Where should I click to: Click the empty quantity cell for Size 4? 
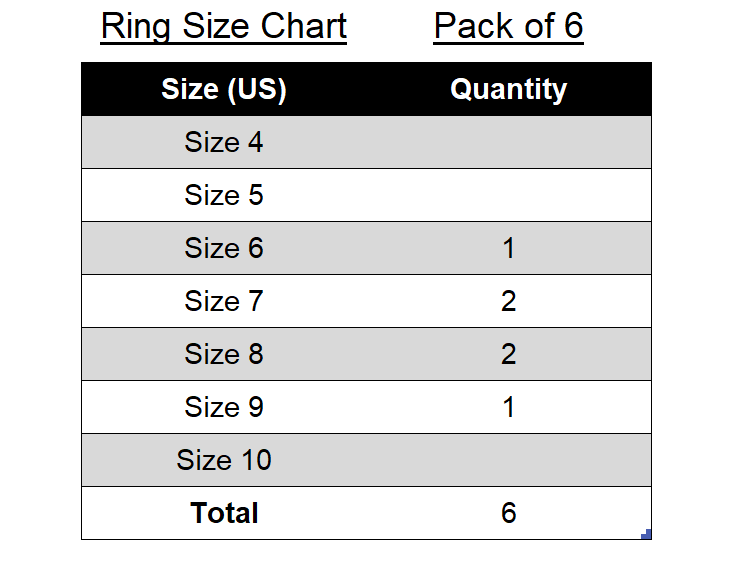coord(508,142)
